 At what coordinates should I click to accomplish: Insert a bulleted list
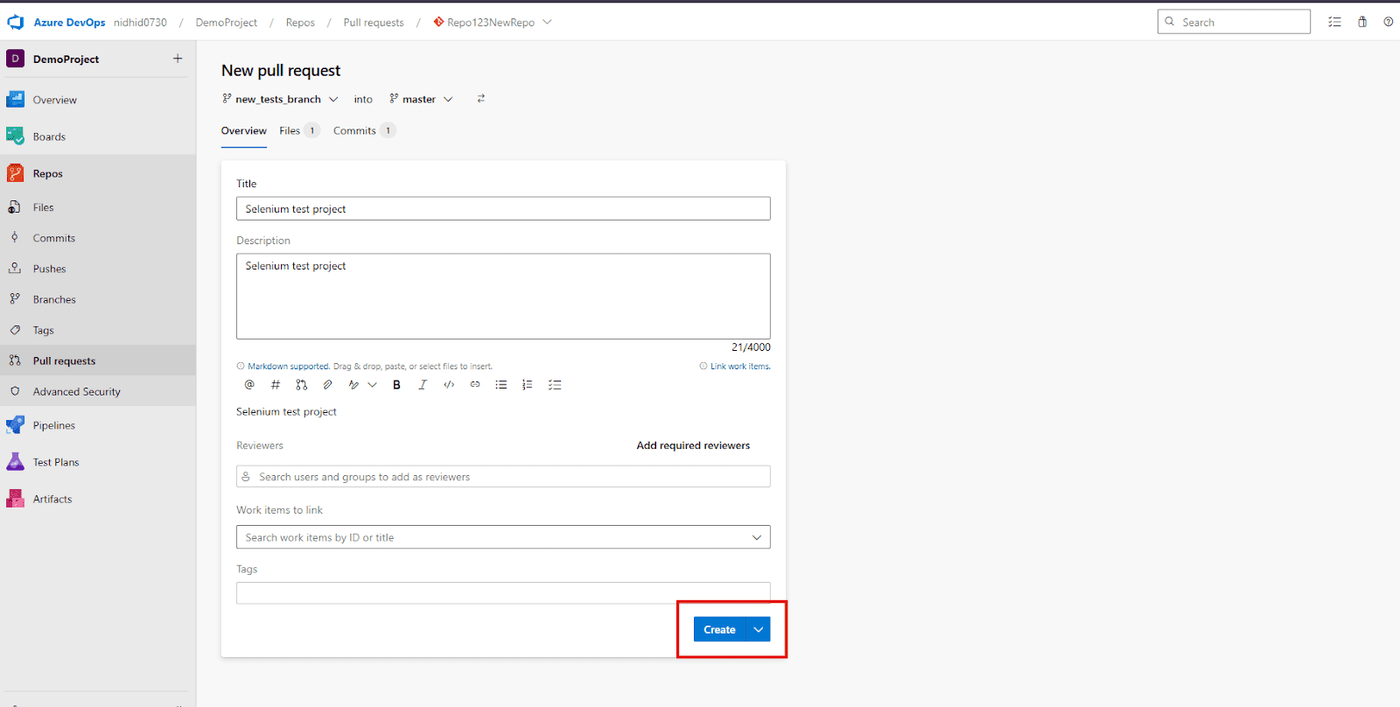pos(502,385)
